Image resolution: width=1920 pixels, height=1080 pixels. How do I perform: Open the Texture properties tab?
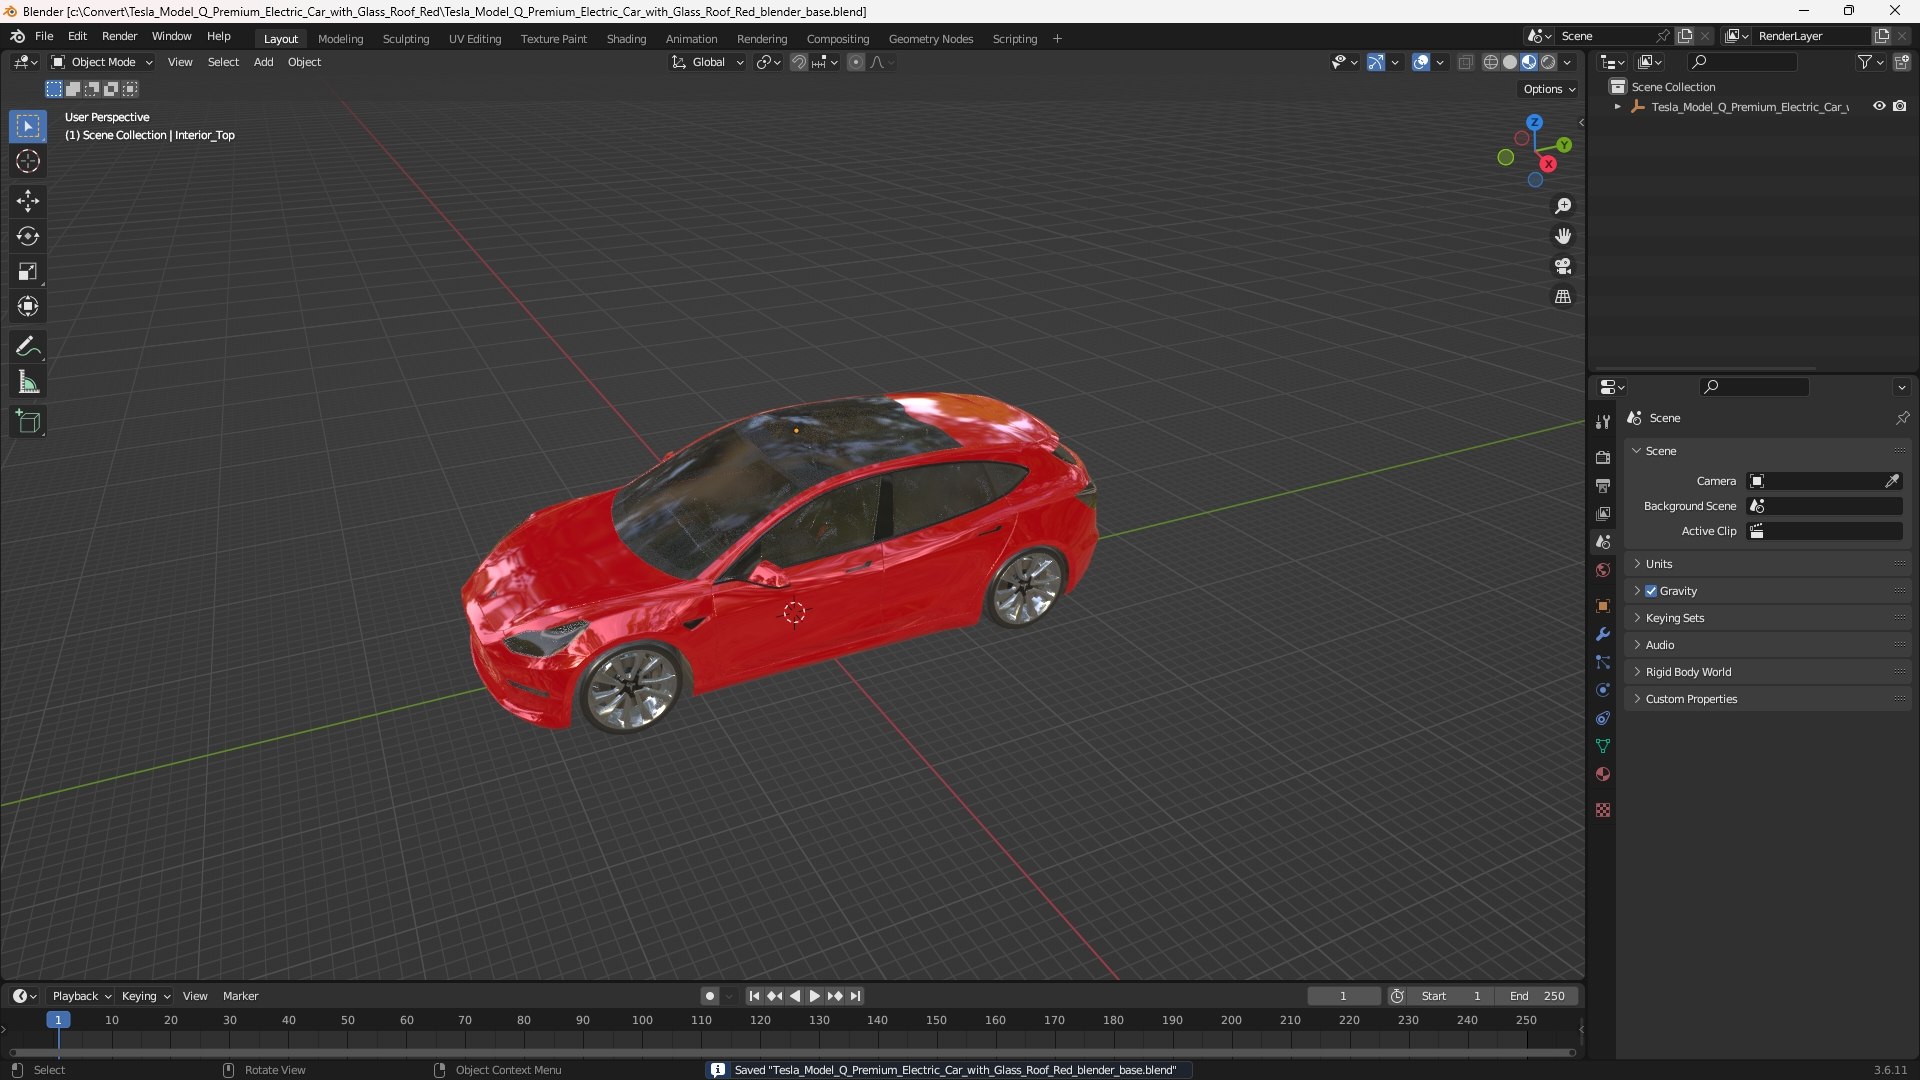1603,810
